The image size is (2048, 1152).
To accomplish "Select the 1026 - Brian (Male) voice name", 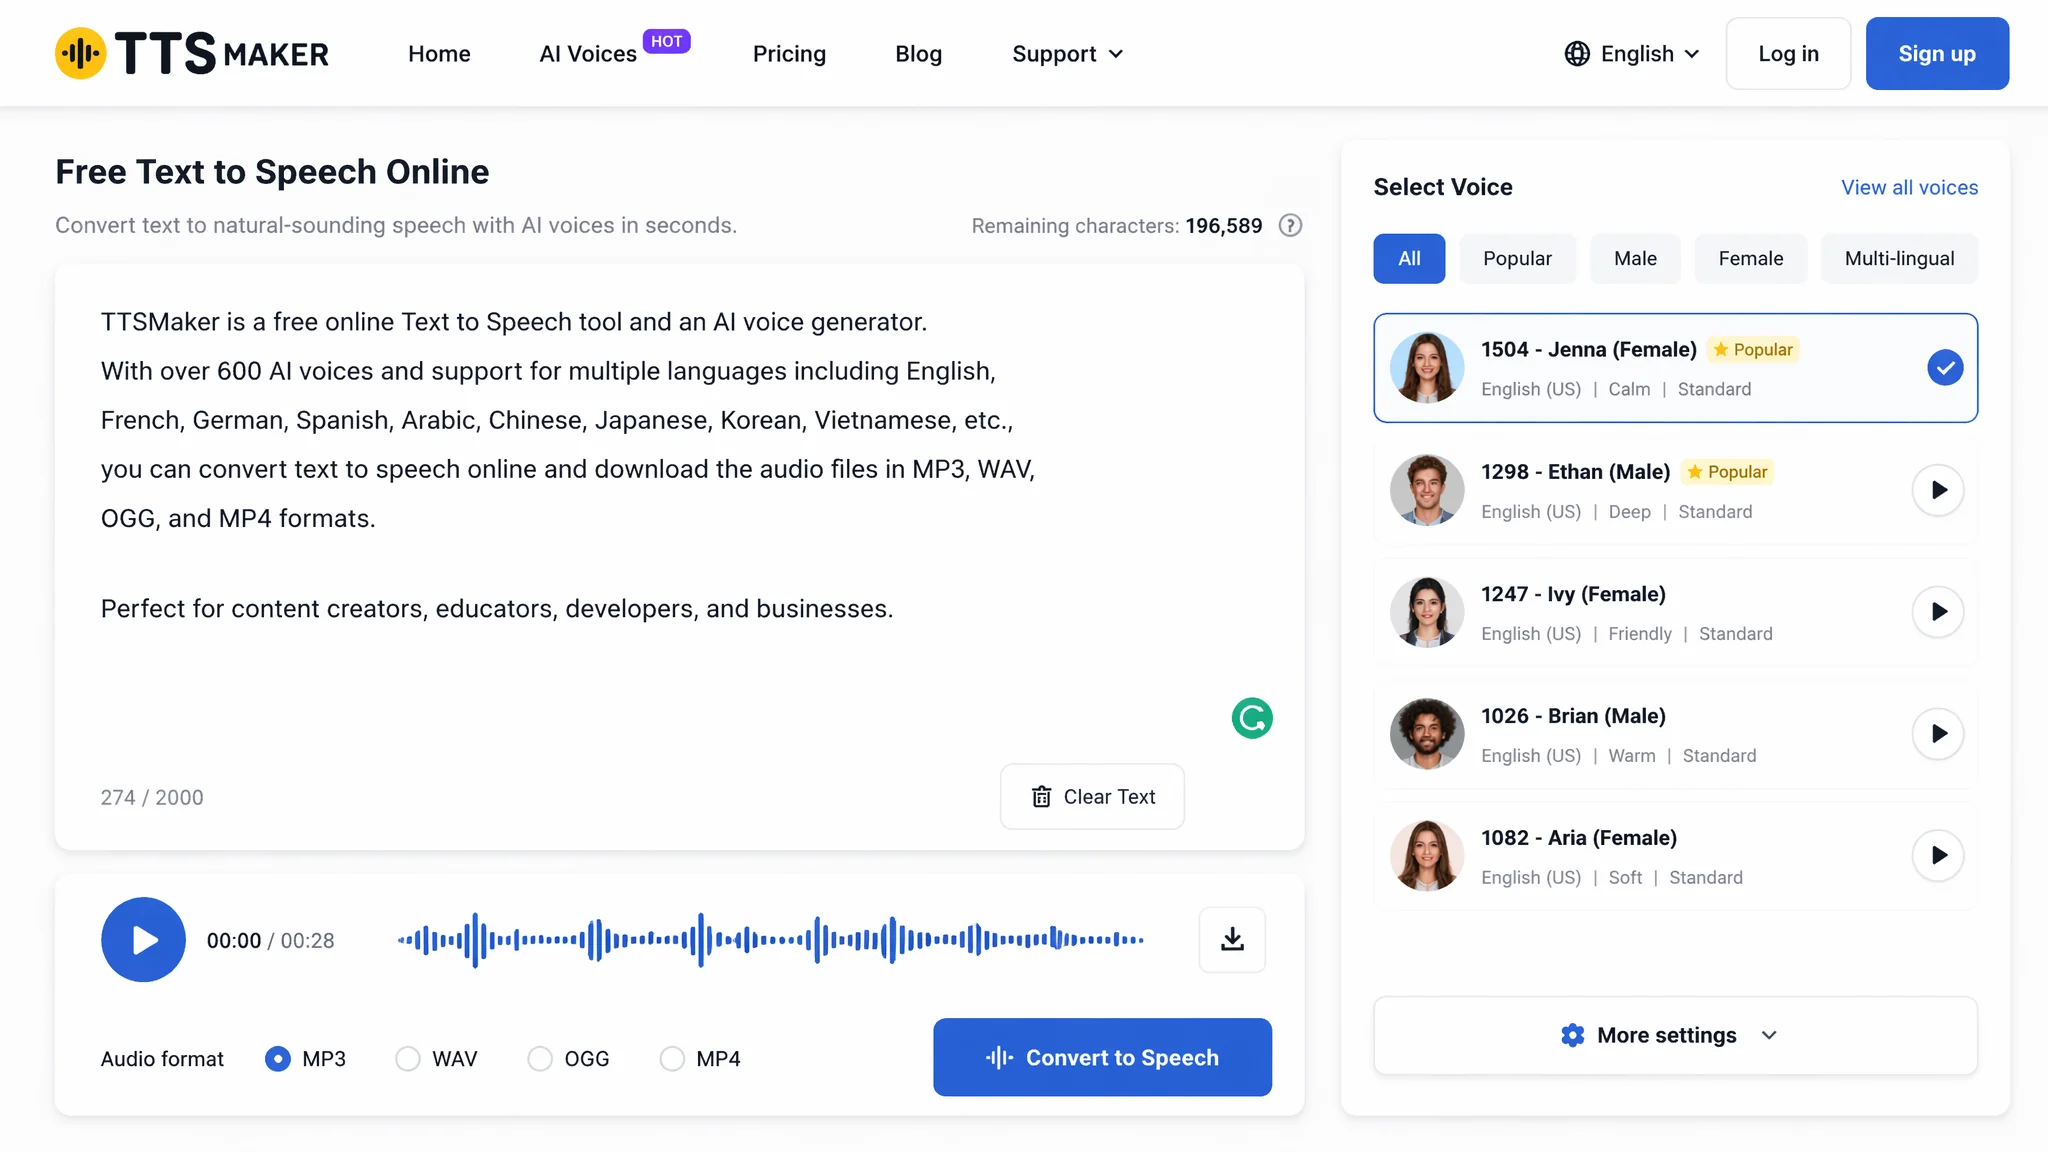I will pos(1573,716).
